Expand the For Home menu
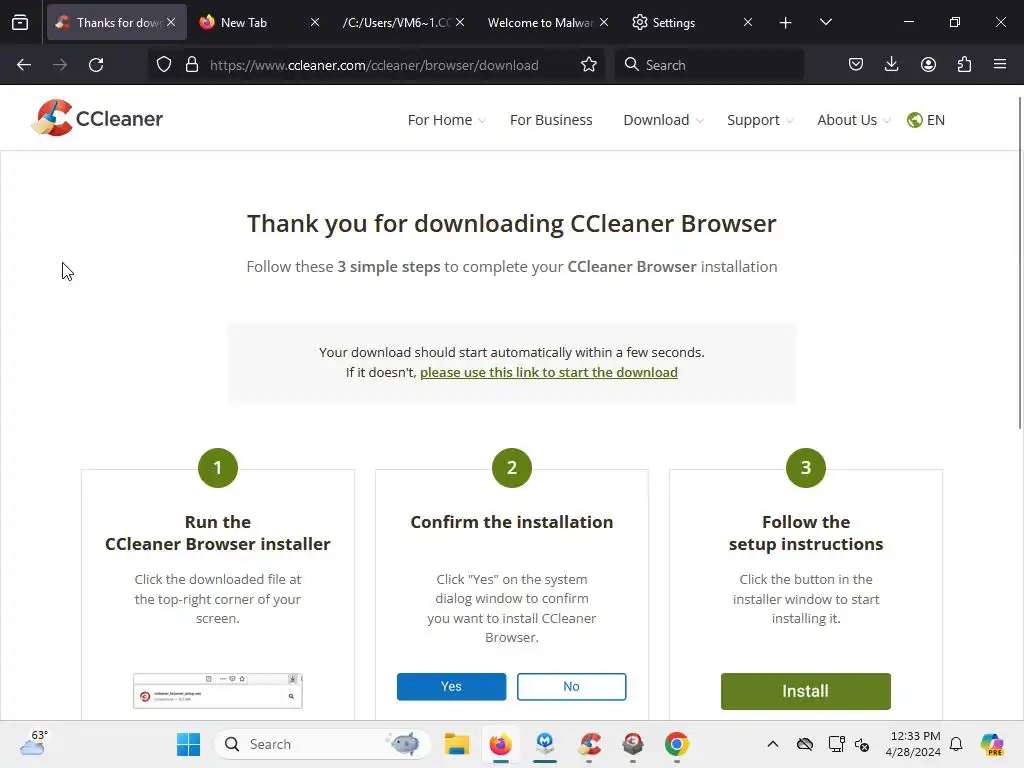Viewport: 1024px width, 768px height. click(447, 120)
